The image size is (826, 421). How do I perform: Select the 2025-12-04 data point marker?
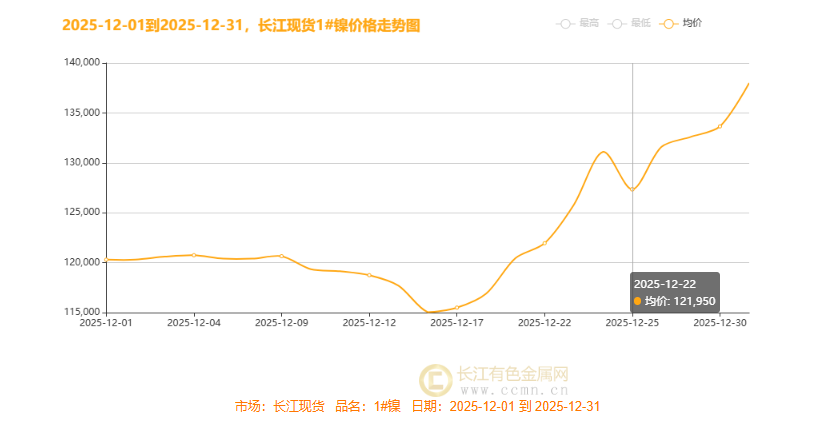click(194, 255)
